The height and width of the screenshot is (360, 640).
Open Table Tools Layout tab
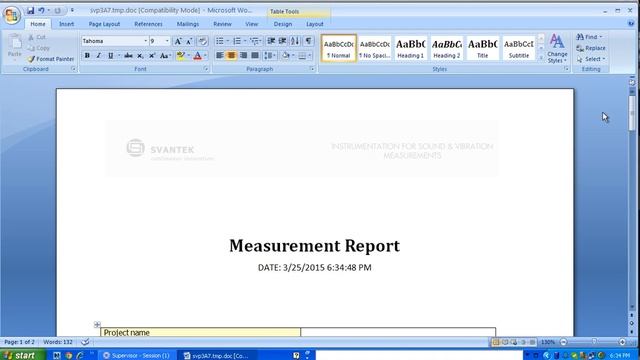point(315,24)
